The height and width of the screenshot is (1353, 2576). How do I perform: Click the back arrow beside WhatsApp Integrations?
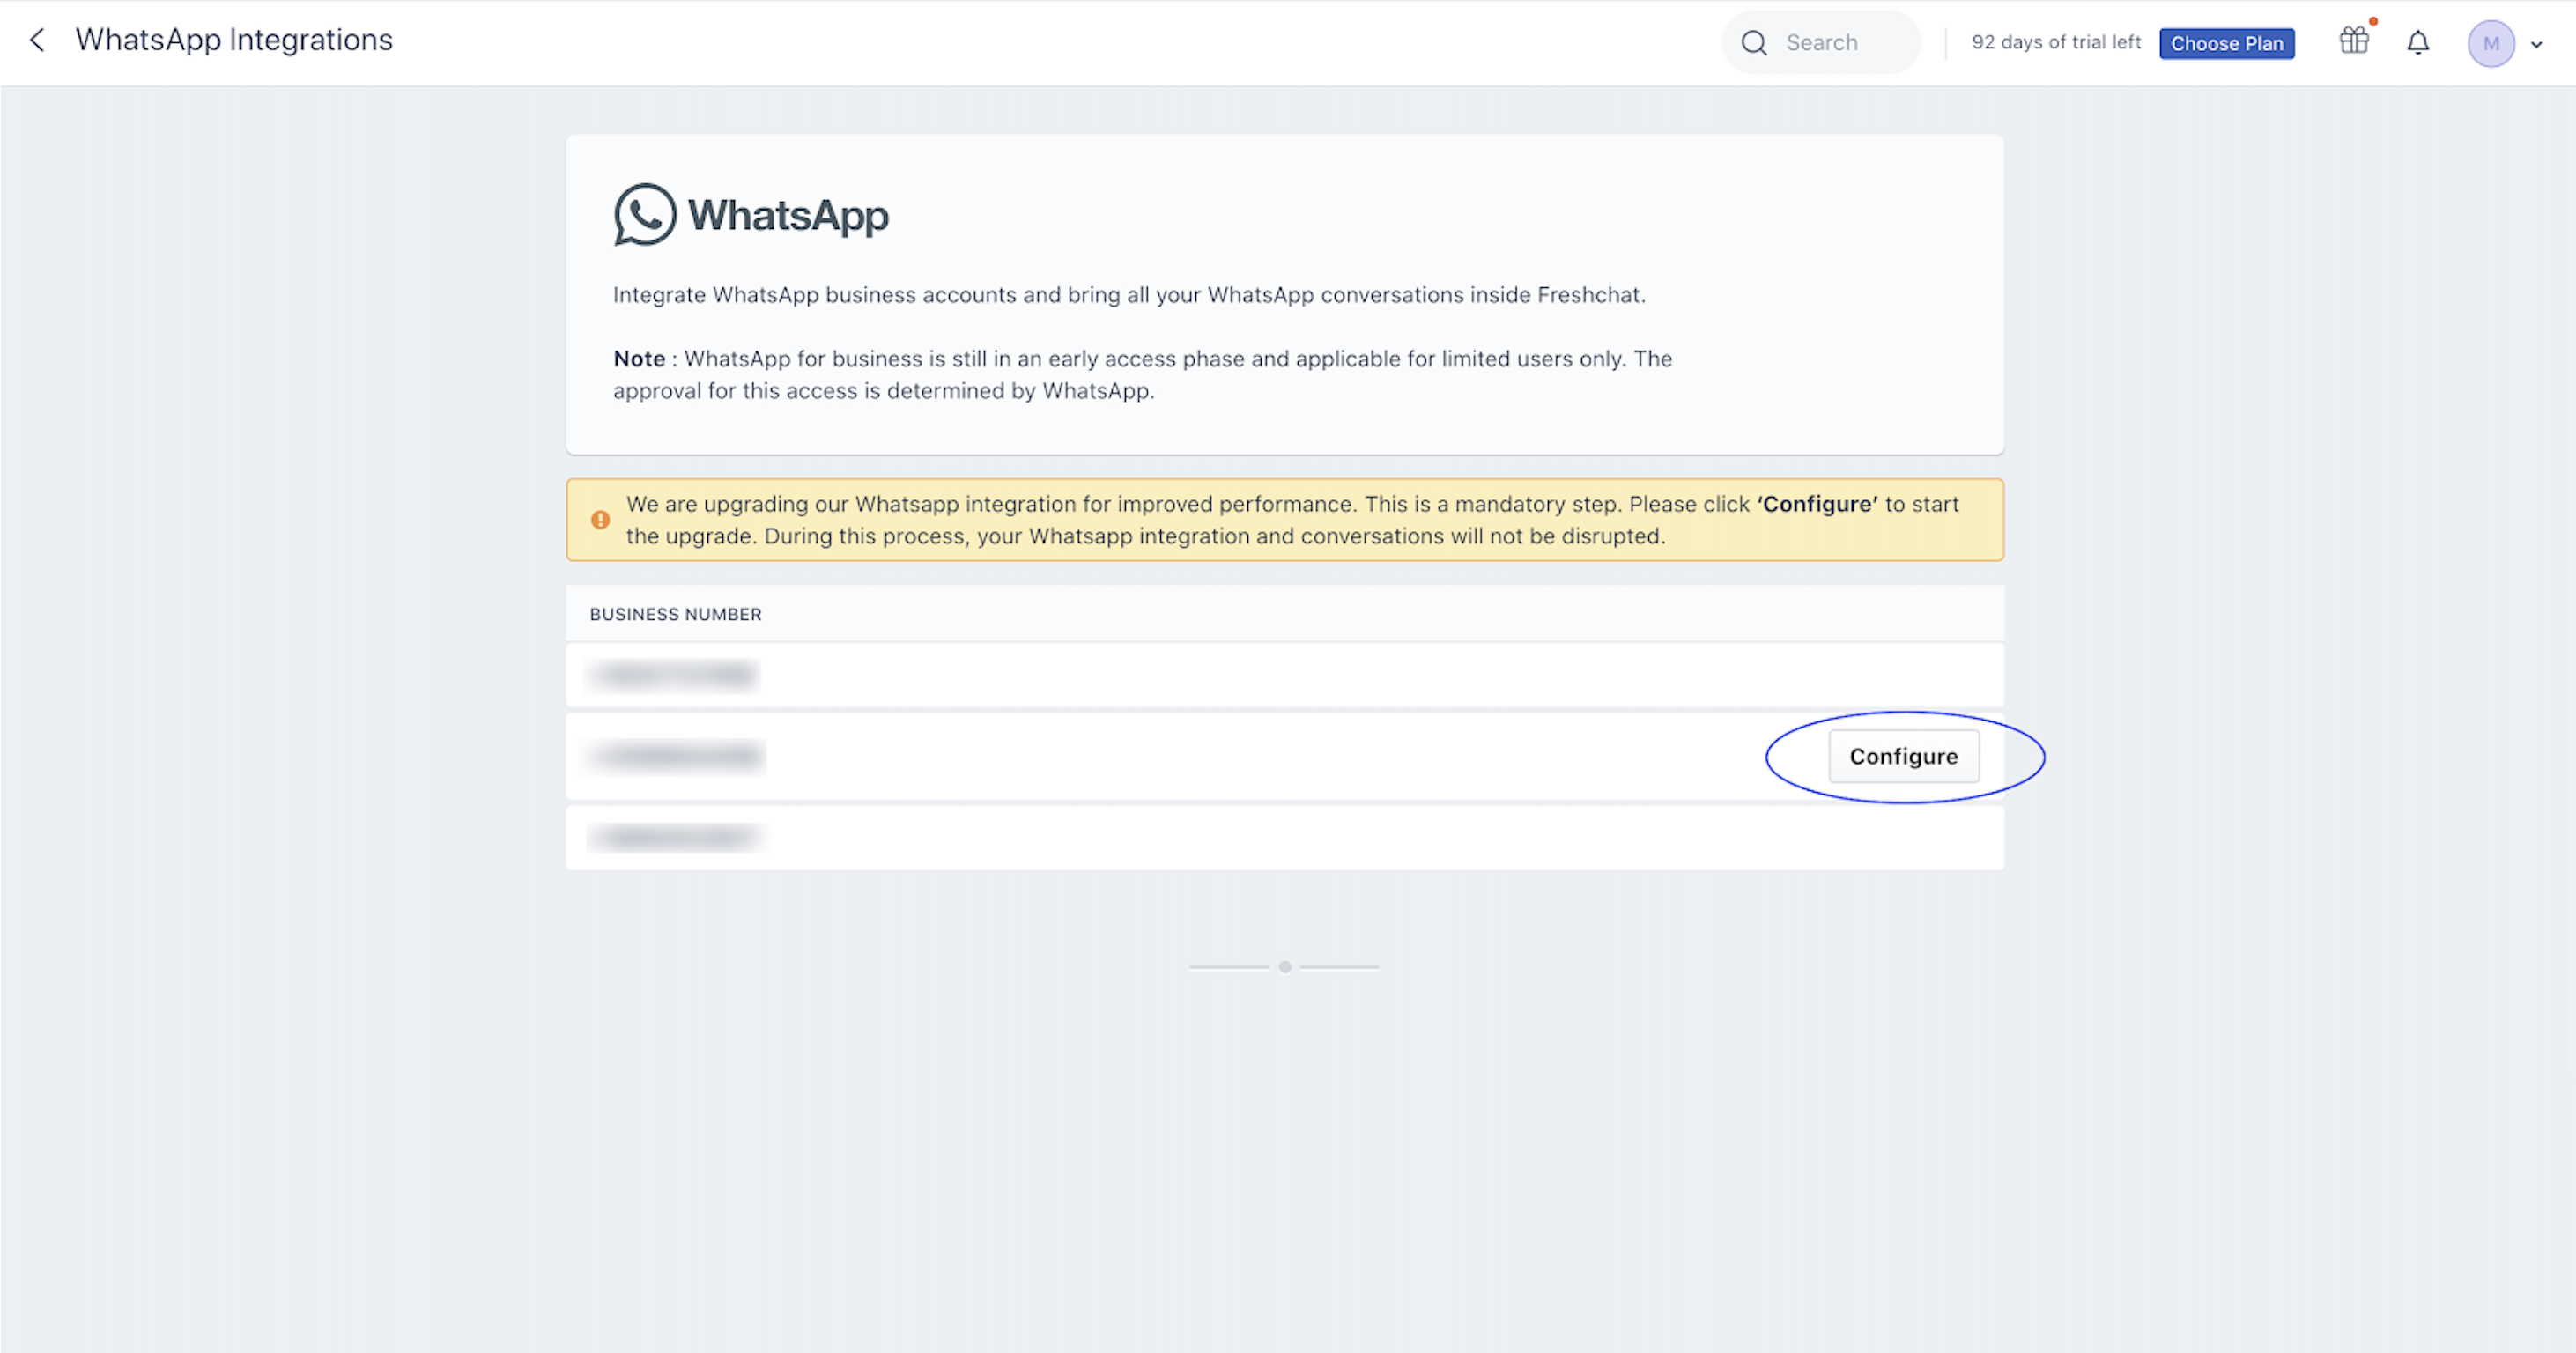click(37, 40)
